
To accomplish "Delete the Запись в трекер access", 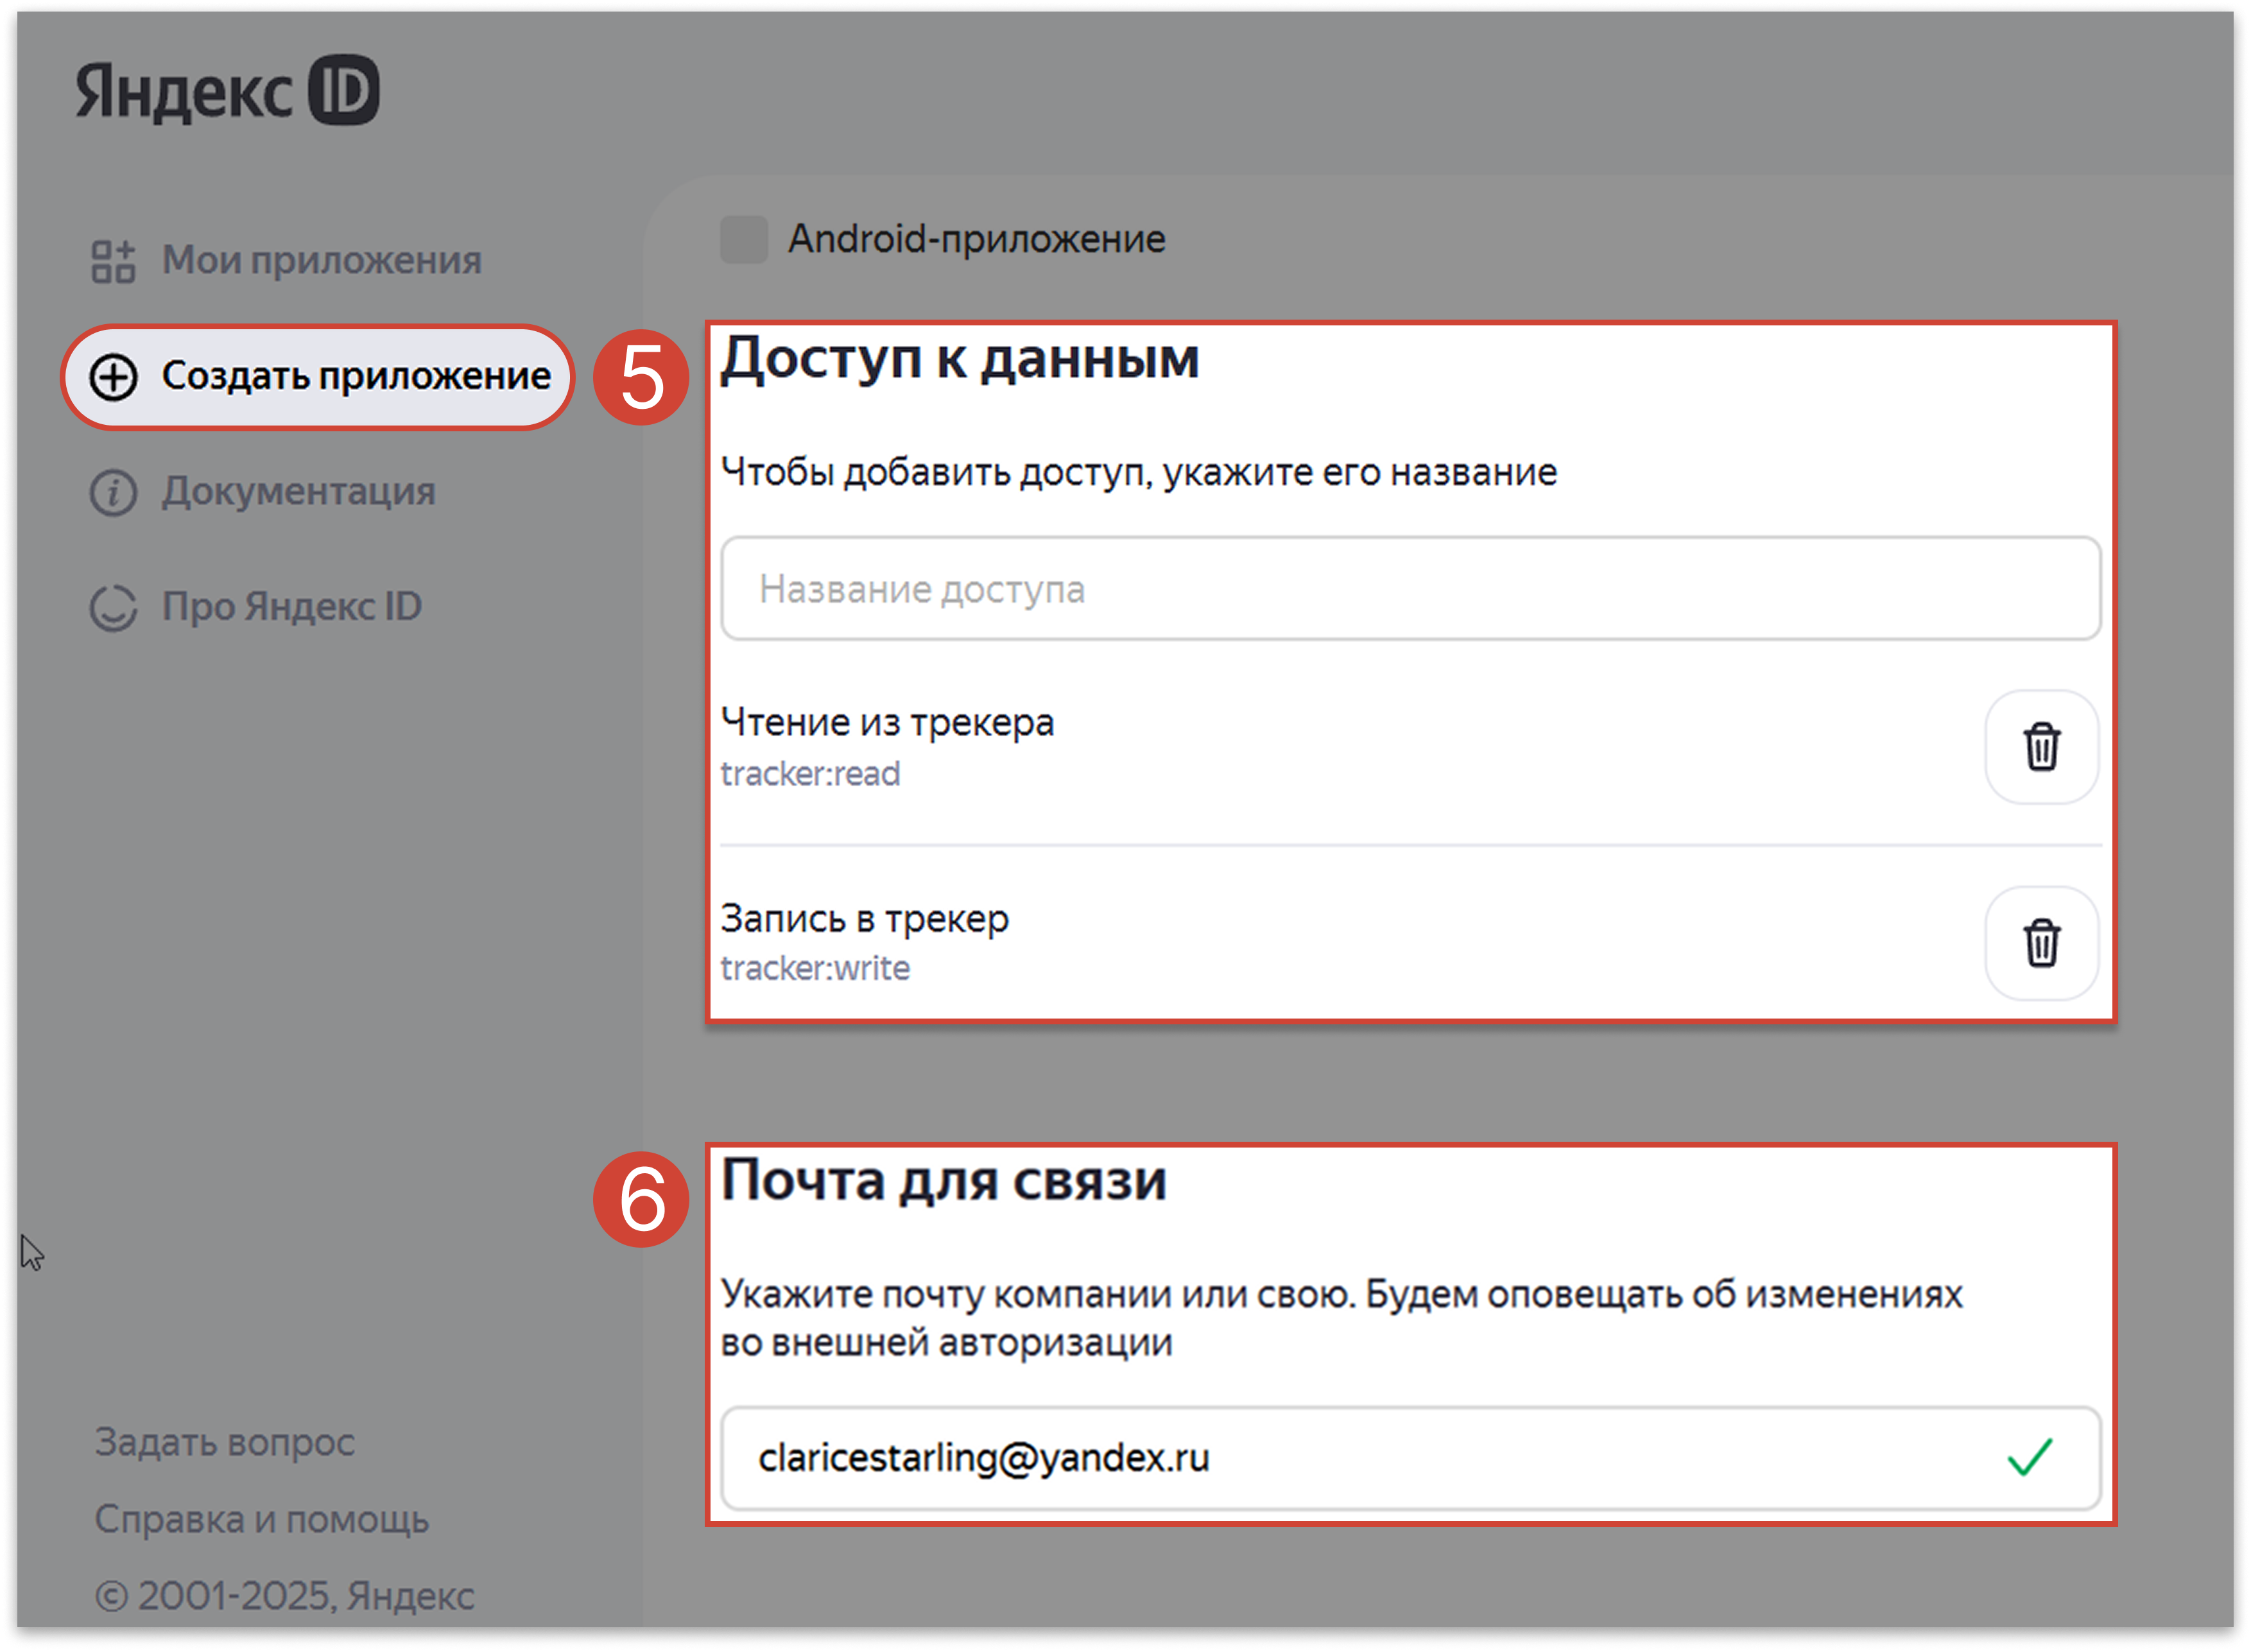I will point(2042,944).
